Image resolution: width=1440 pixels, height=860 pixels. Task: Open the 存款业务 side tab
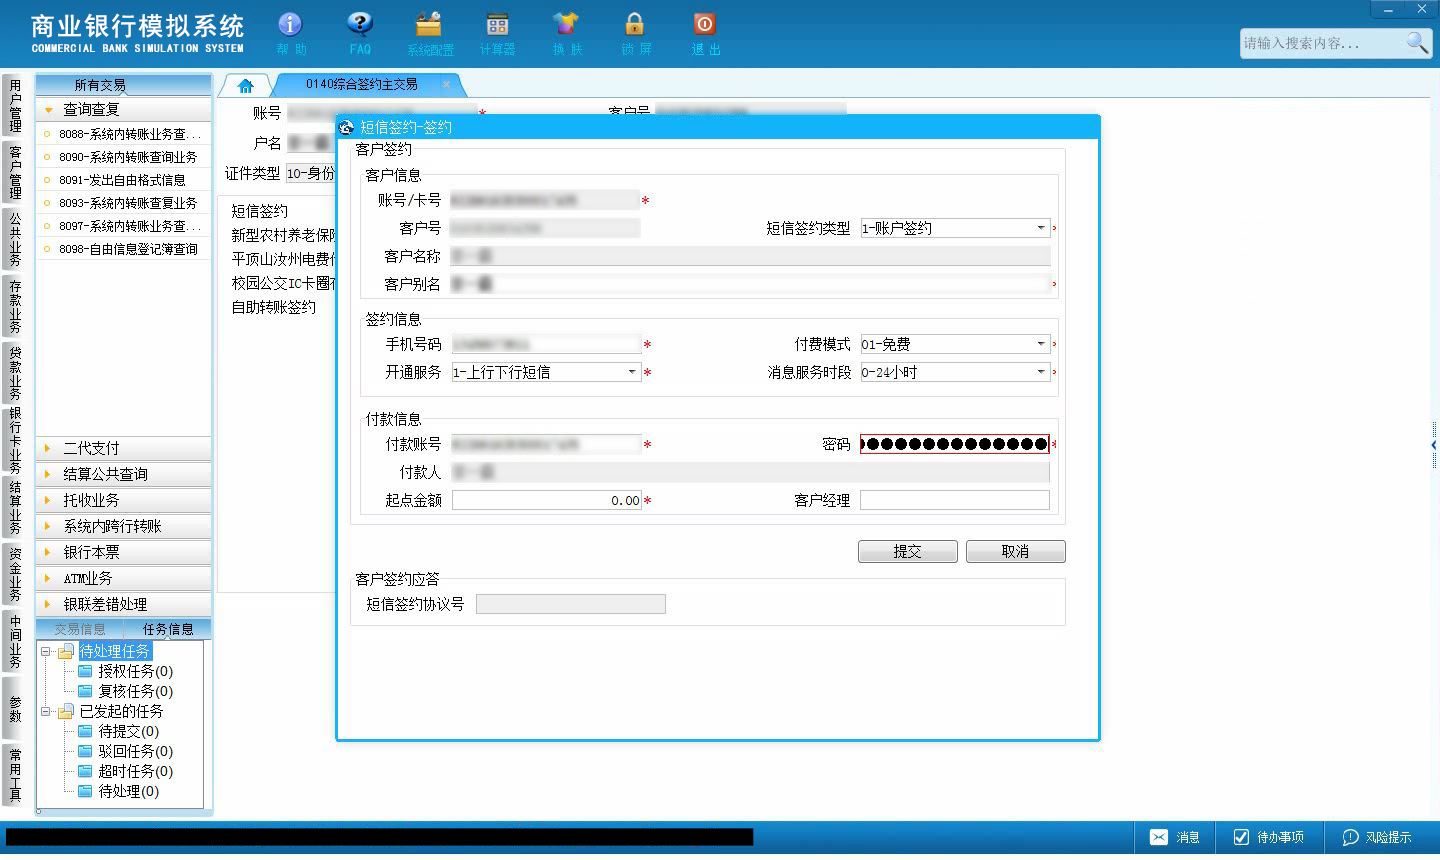click(x=15, y=306)
